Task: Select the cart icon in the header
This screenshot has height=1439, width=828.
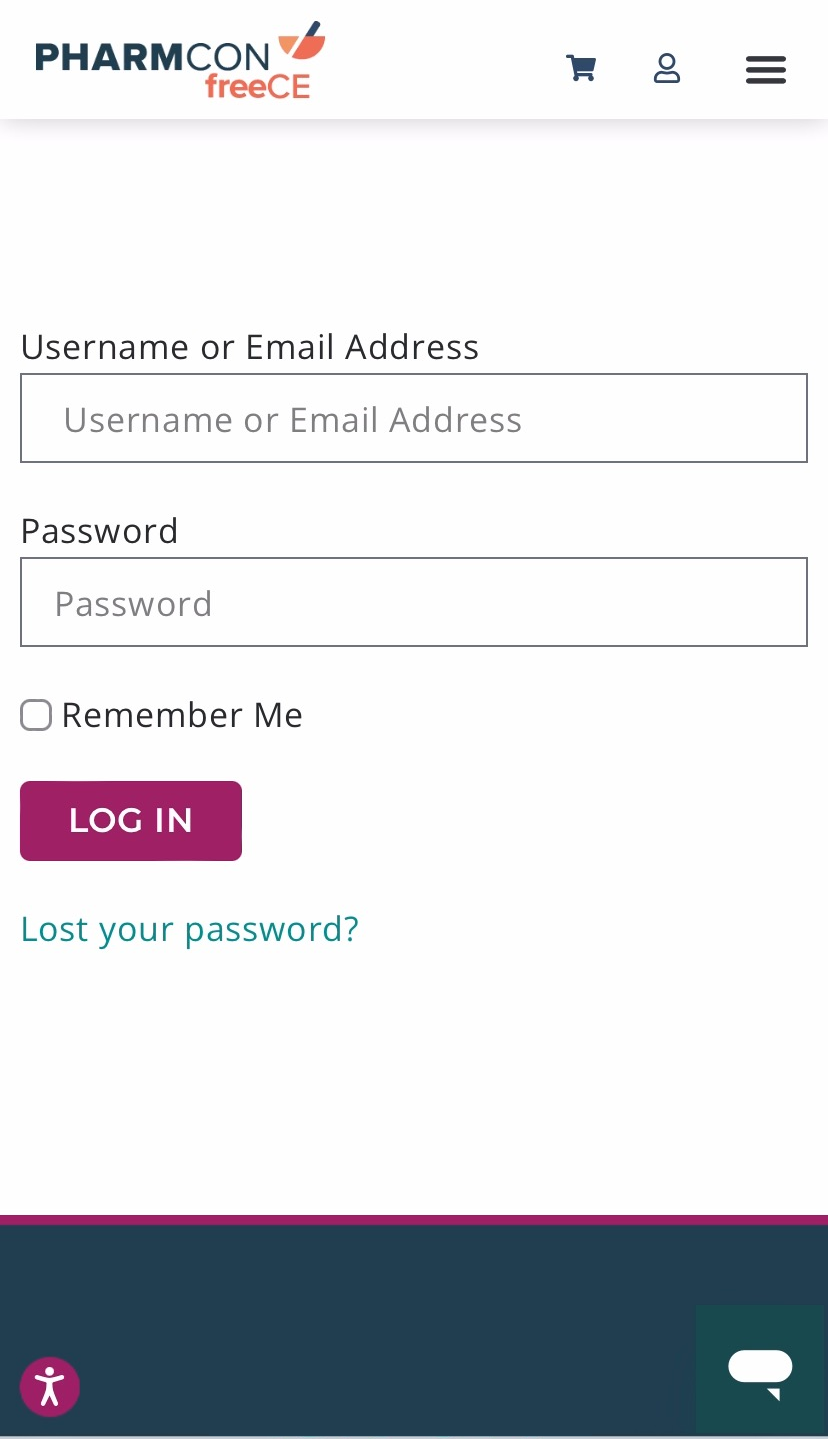Action: (x=580, y=68)
